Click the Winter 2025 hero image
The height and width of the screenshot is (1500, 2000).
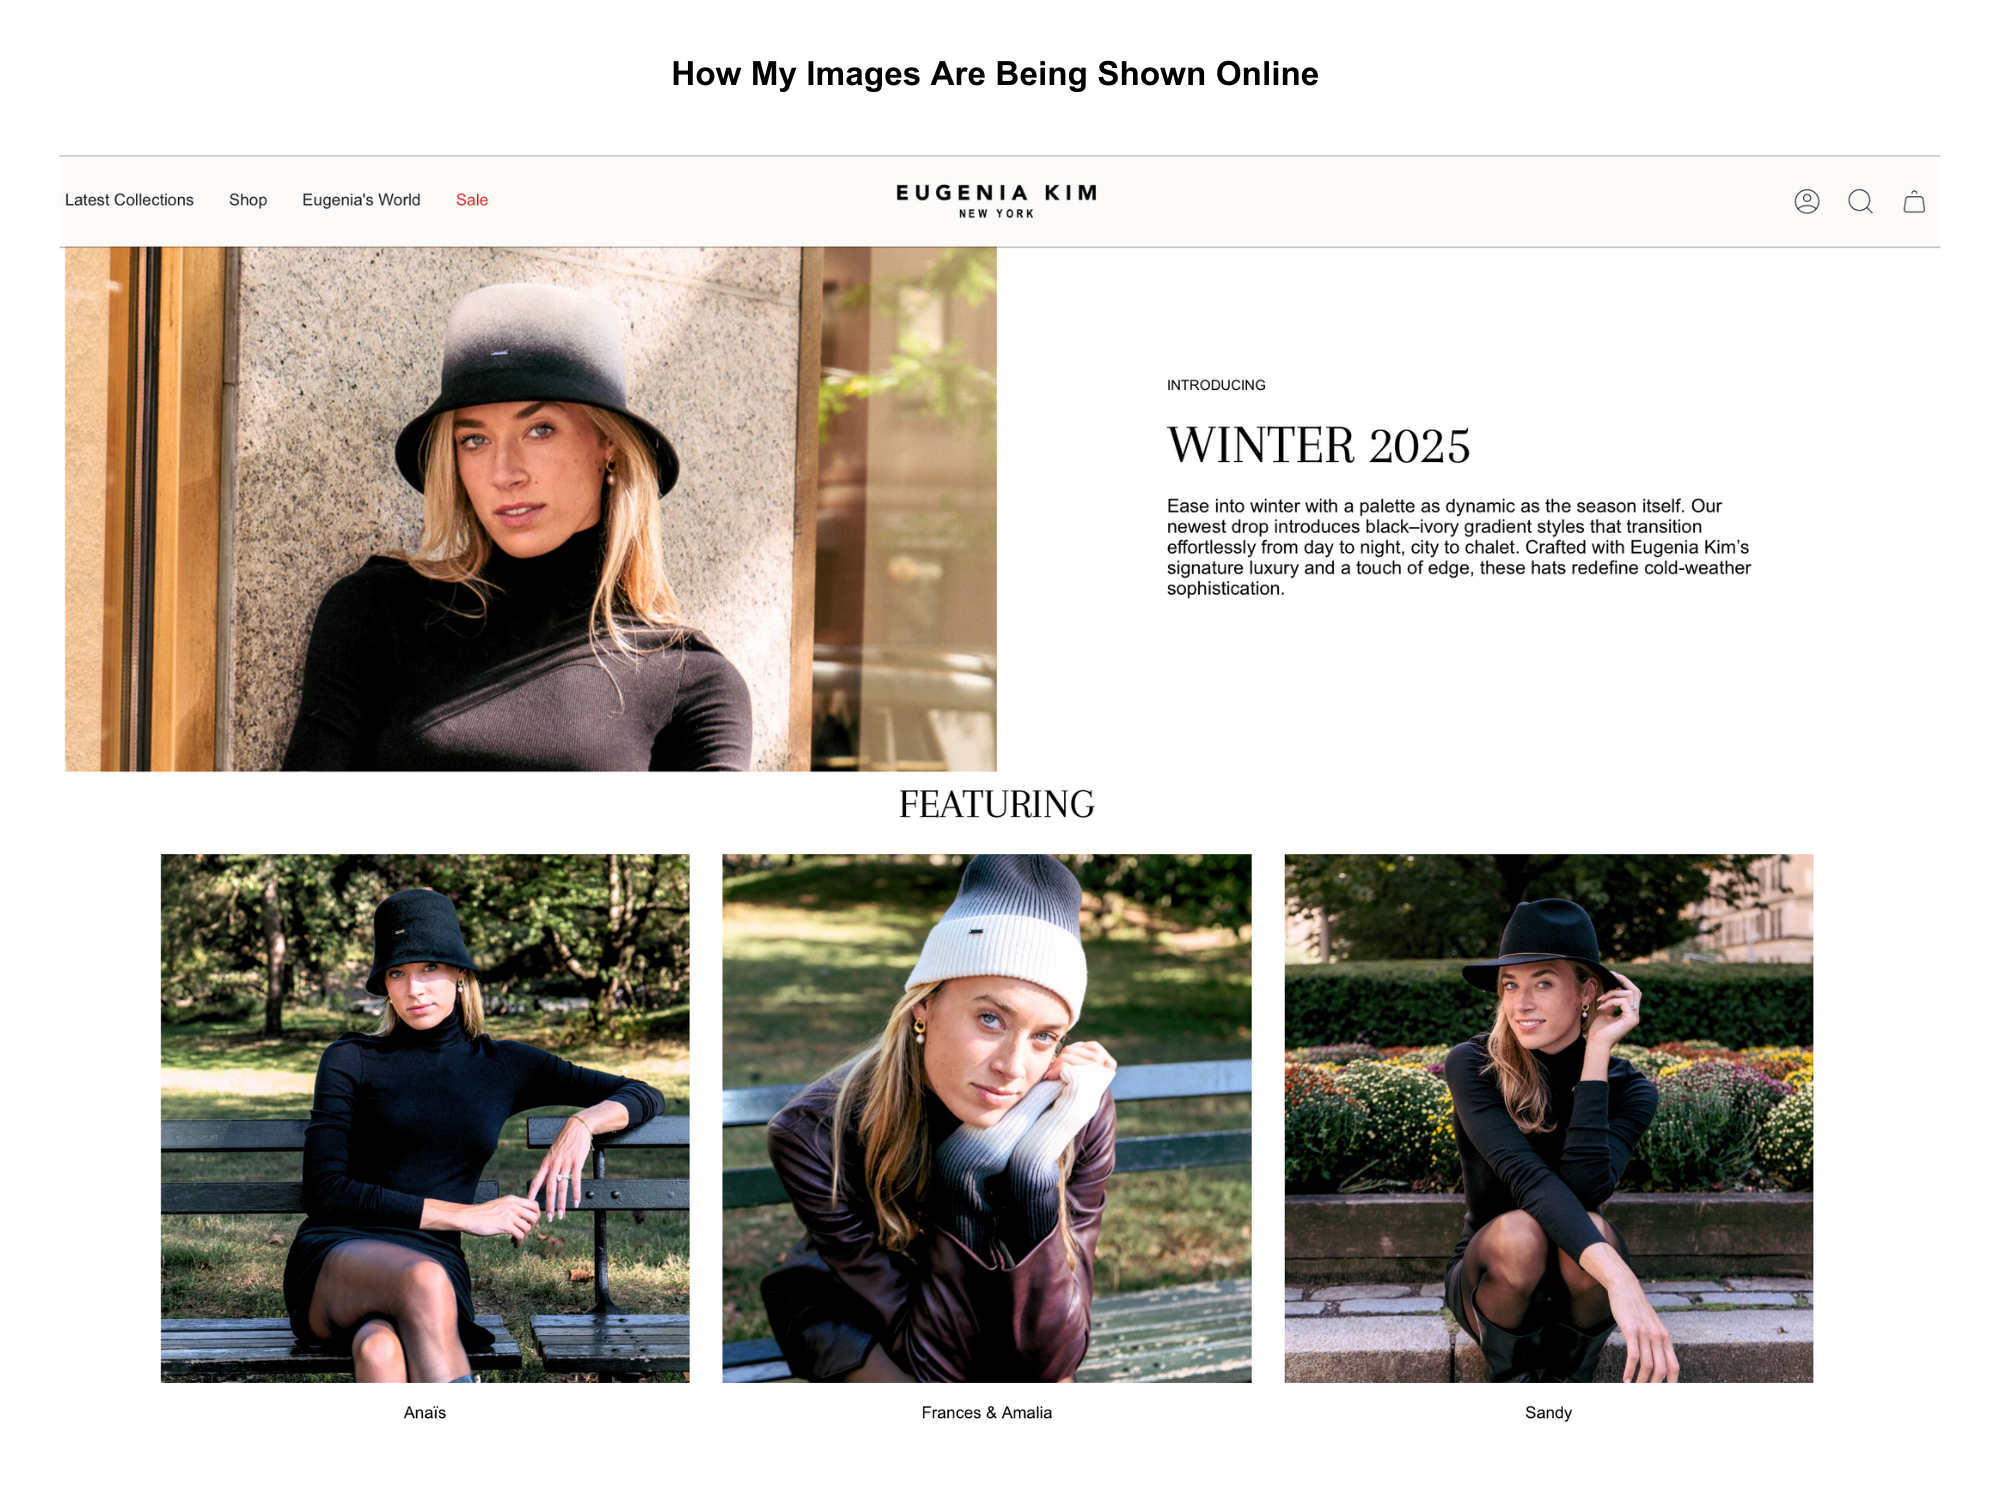[531, 509]
